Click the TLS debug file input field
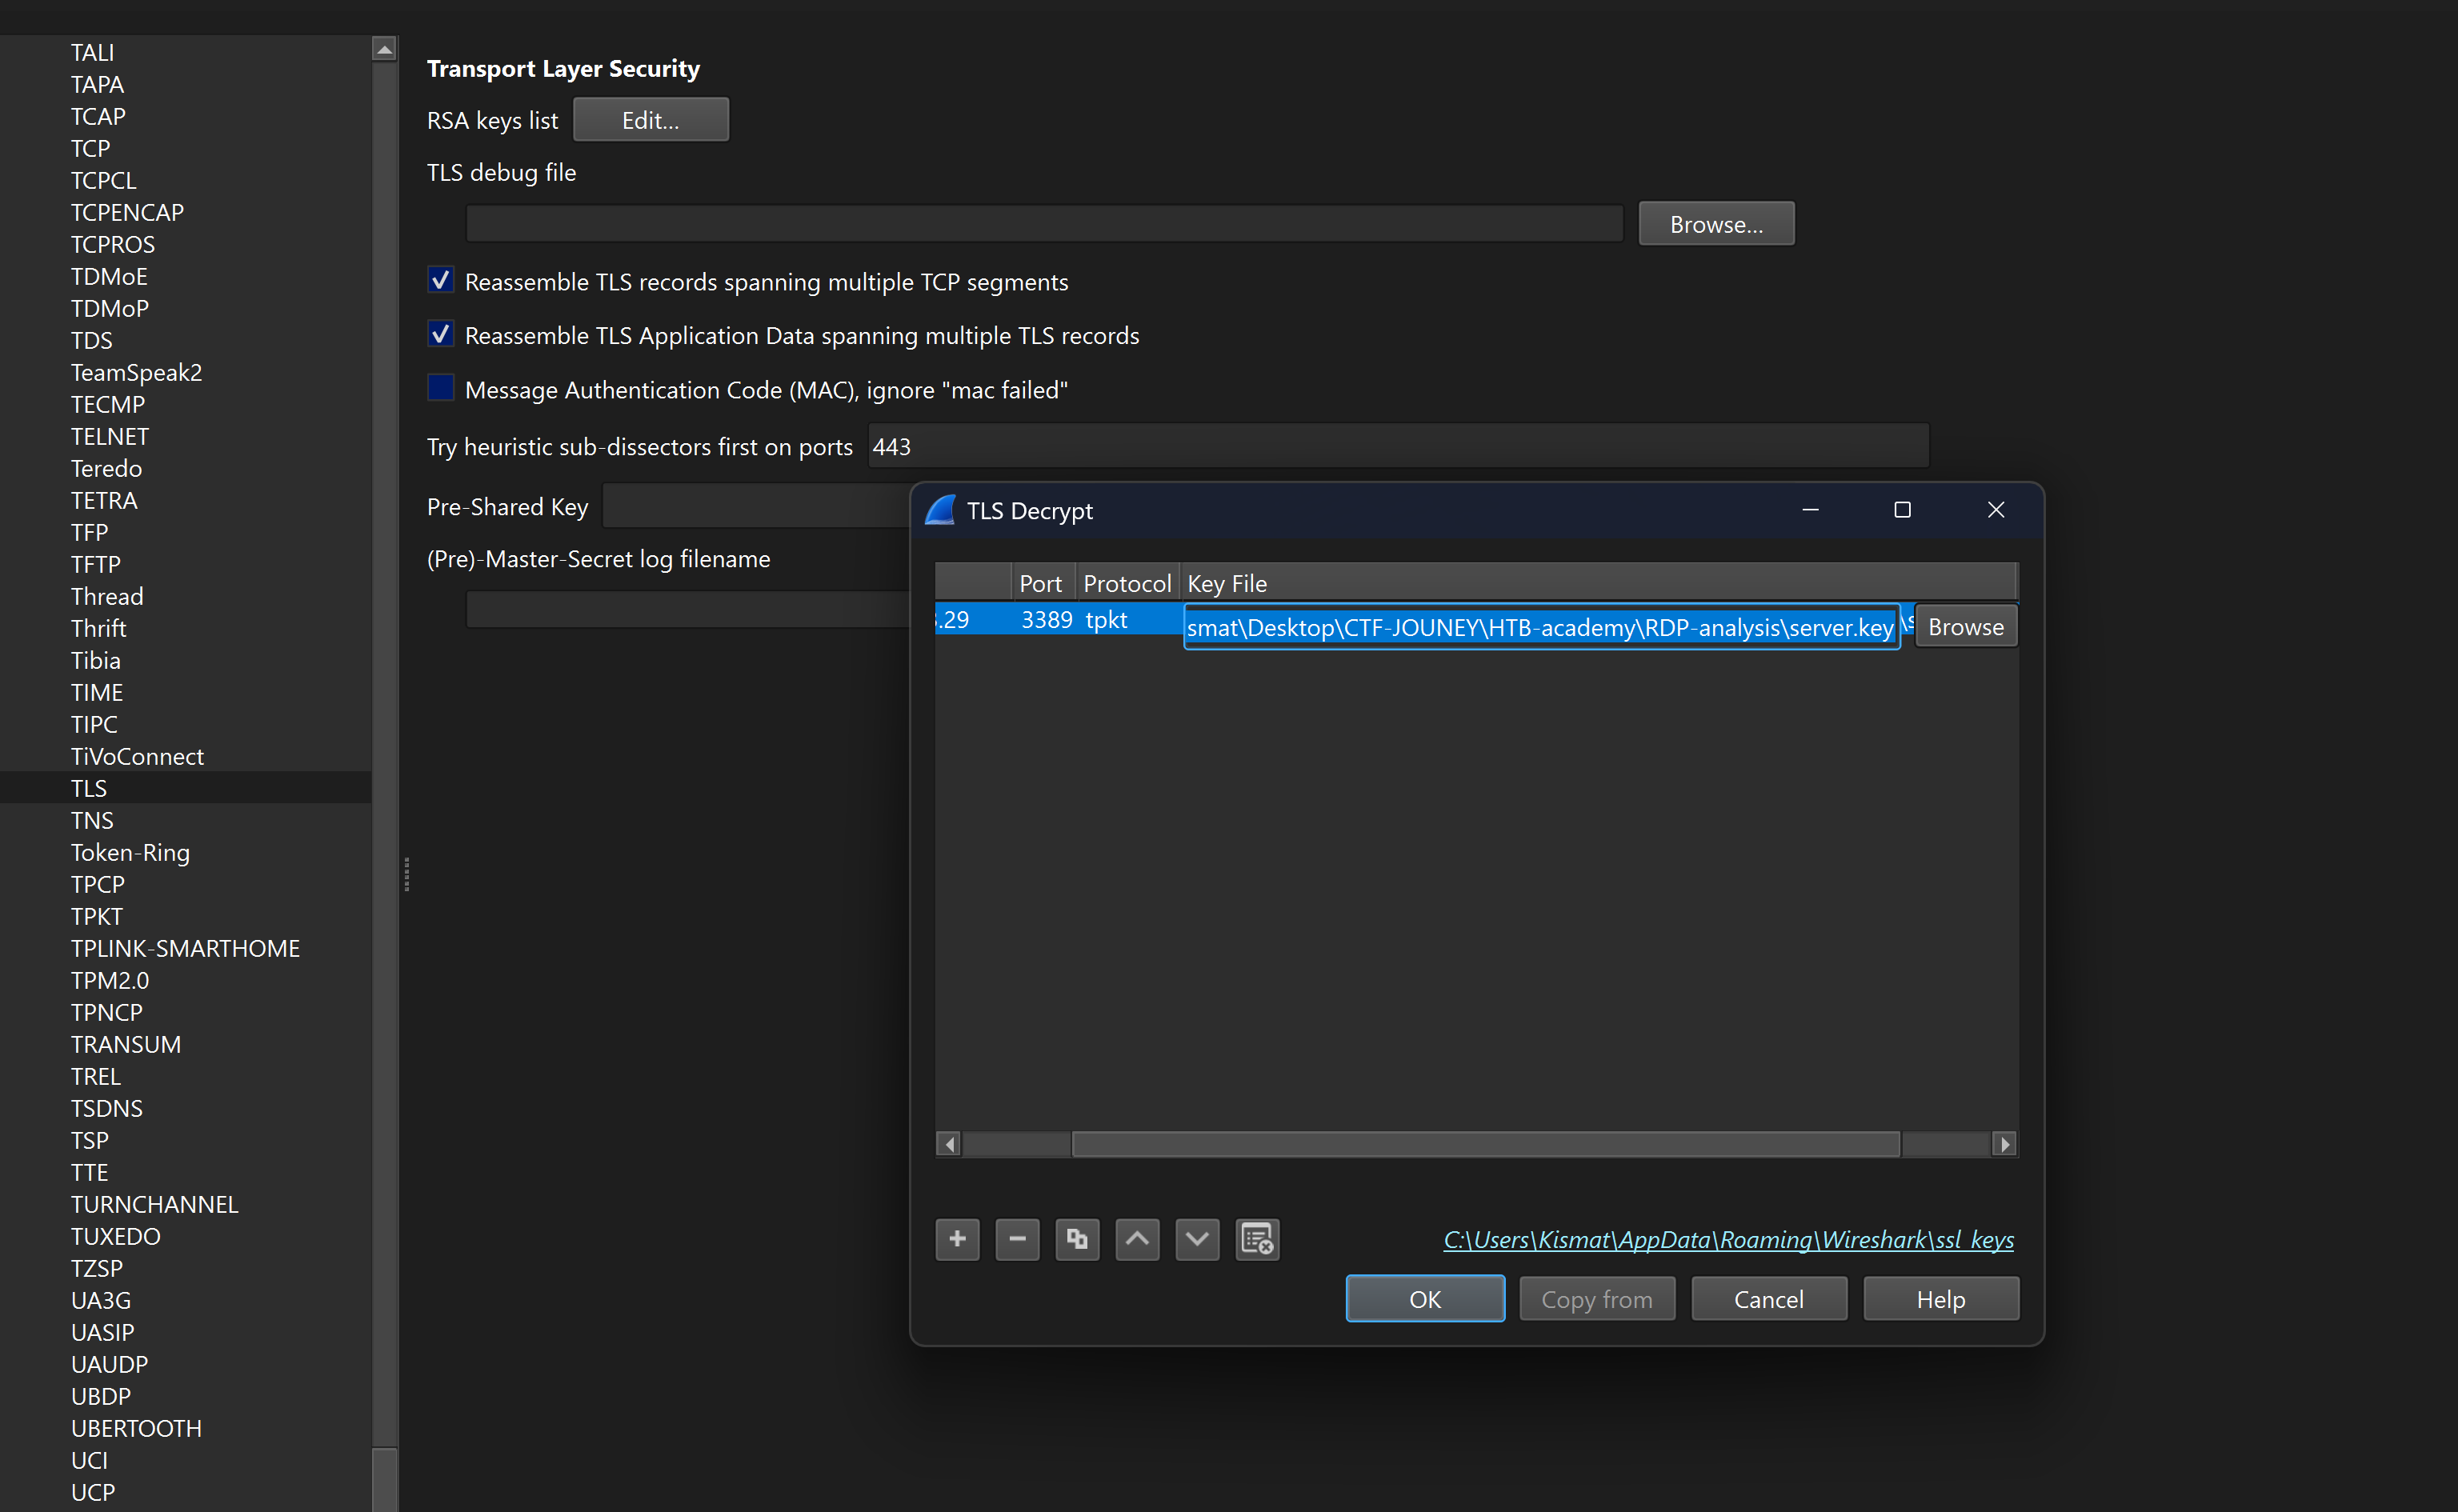The height and width of the screenshot is (1512, 2458). click(1044, 224)
